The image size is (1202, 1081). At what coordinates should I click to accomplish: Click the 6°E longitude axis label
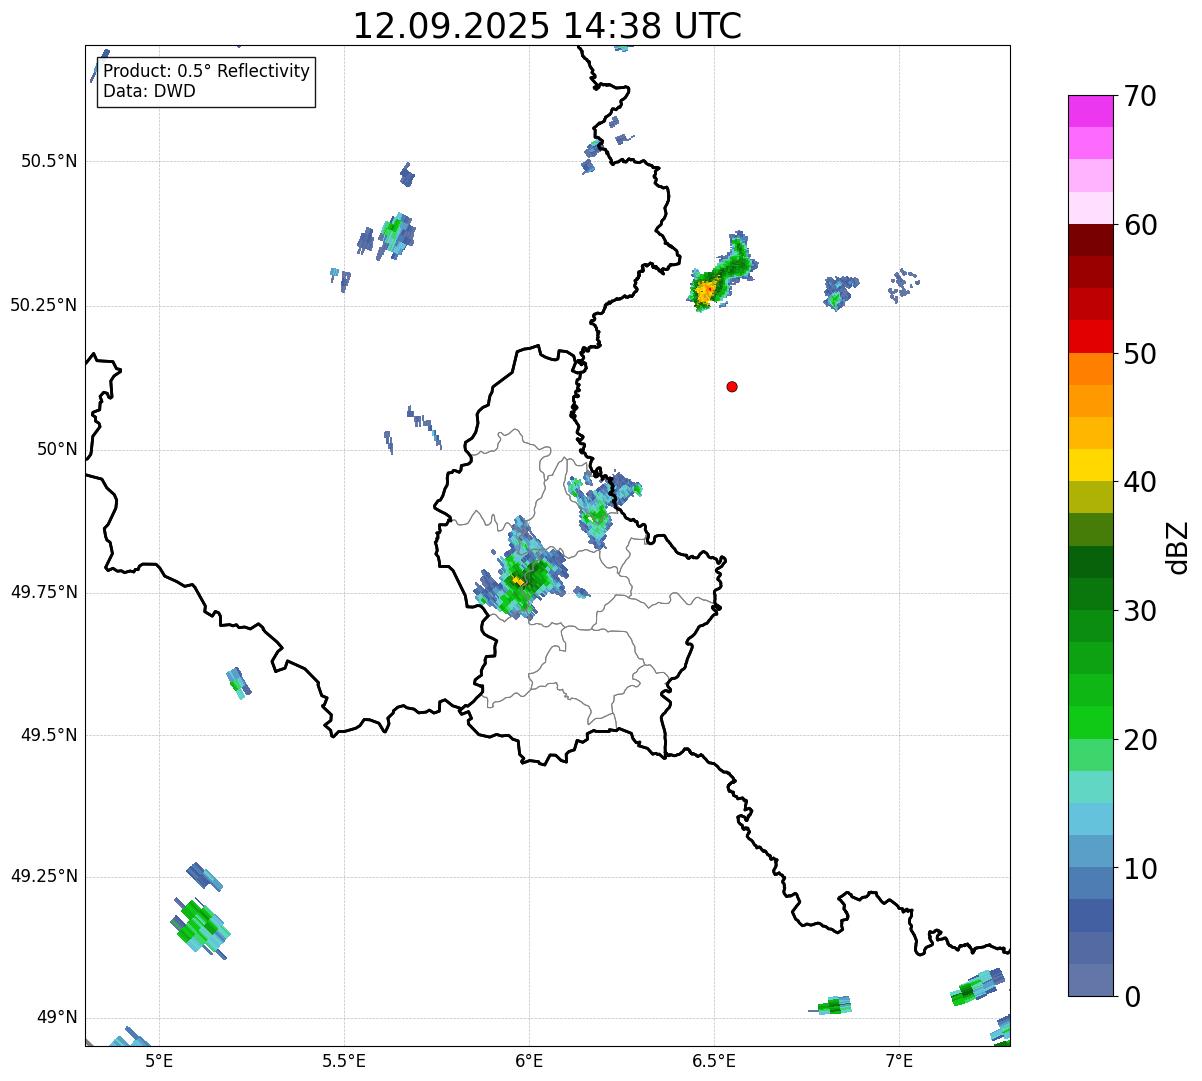pos(529,1060)
